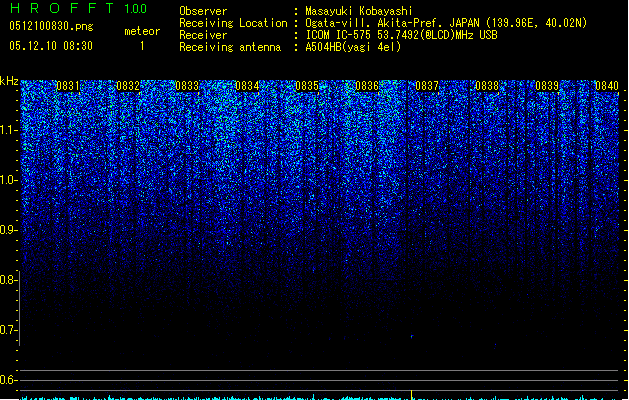Click the 1.0 kHz axis label
Viewport: 629px width, 400px height.
point(8,180)
